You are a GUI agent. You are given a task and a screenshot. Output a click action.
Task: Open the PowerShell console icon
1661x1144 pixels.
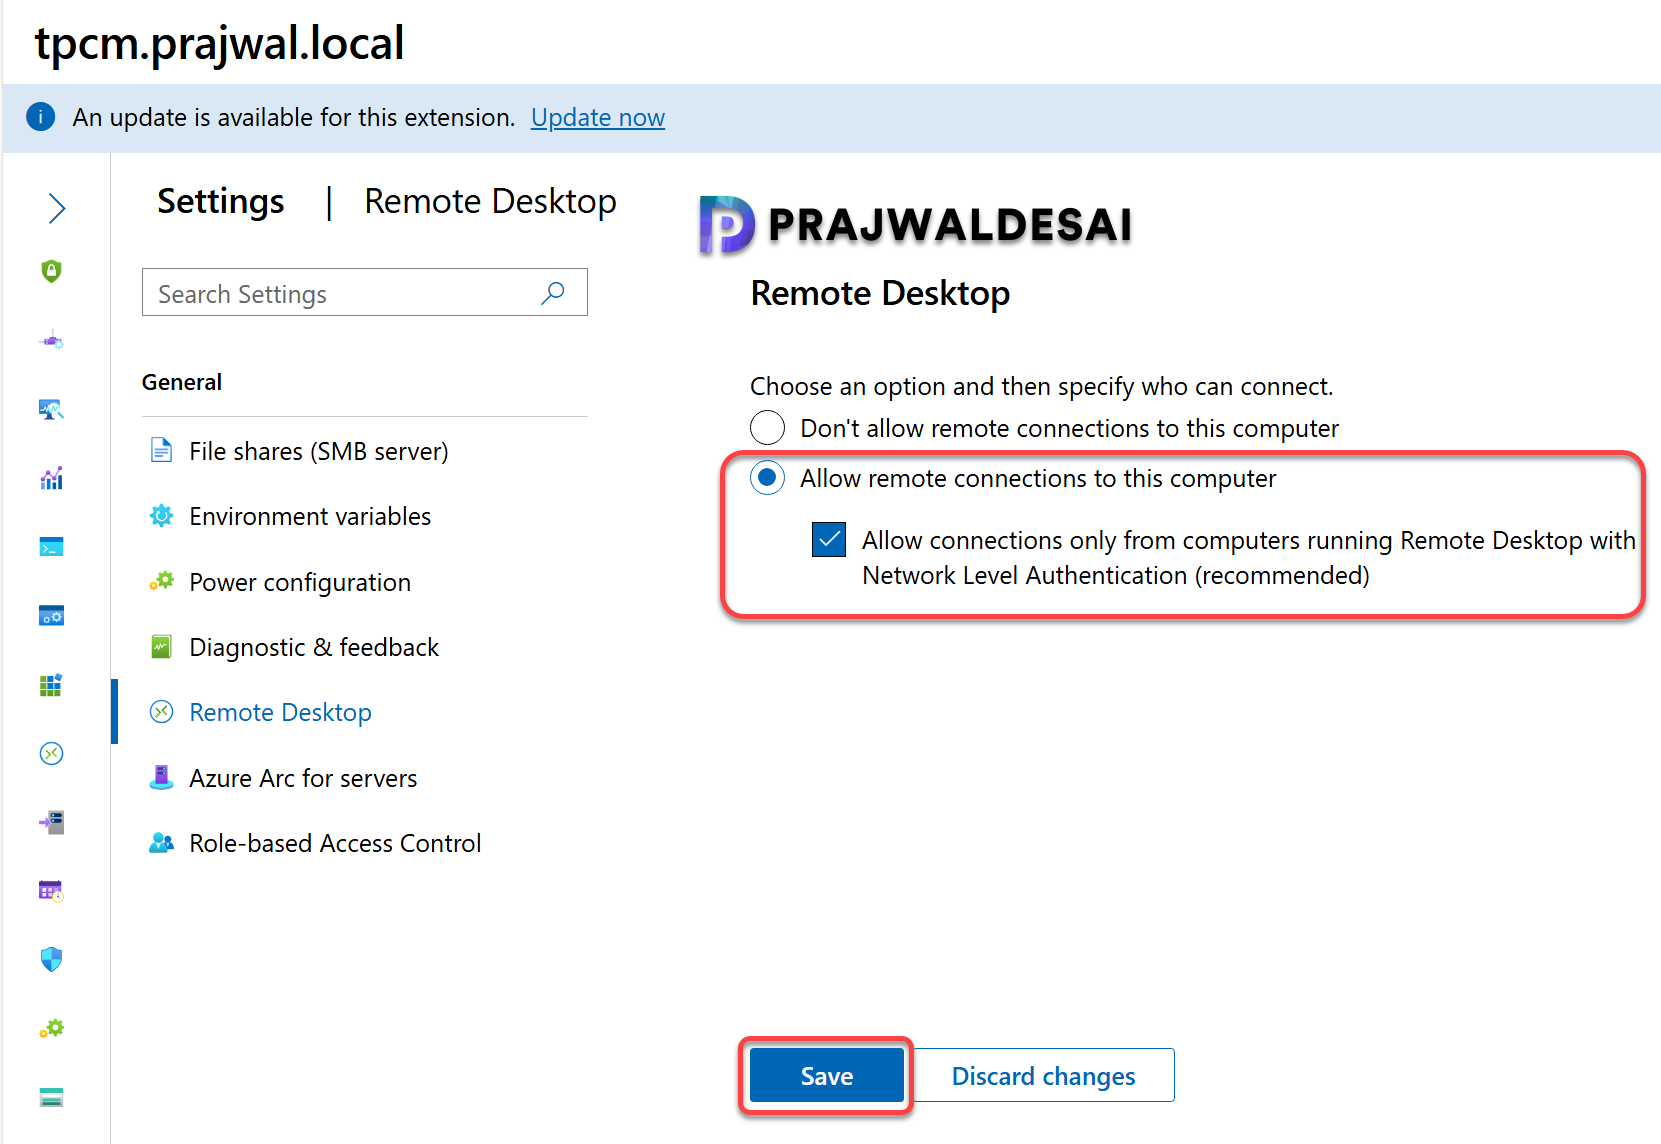tap(51, 547)
